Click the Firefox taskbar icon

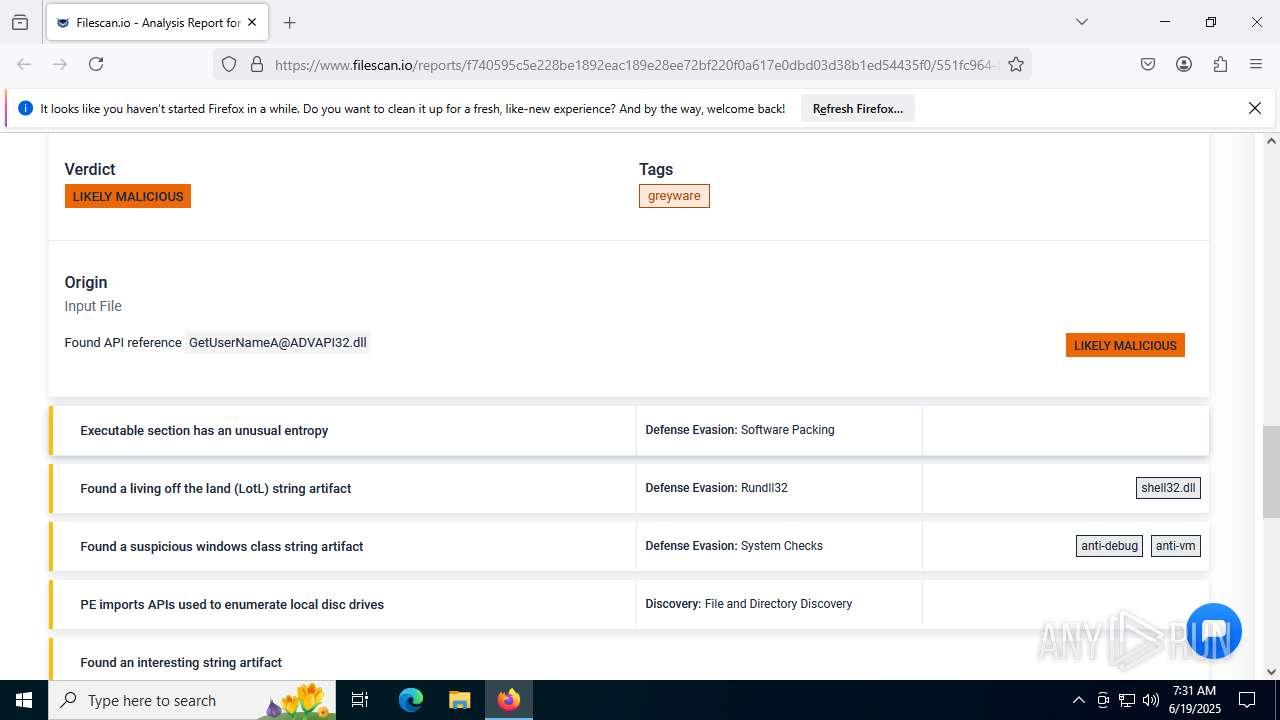click(509, 700)
